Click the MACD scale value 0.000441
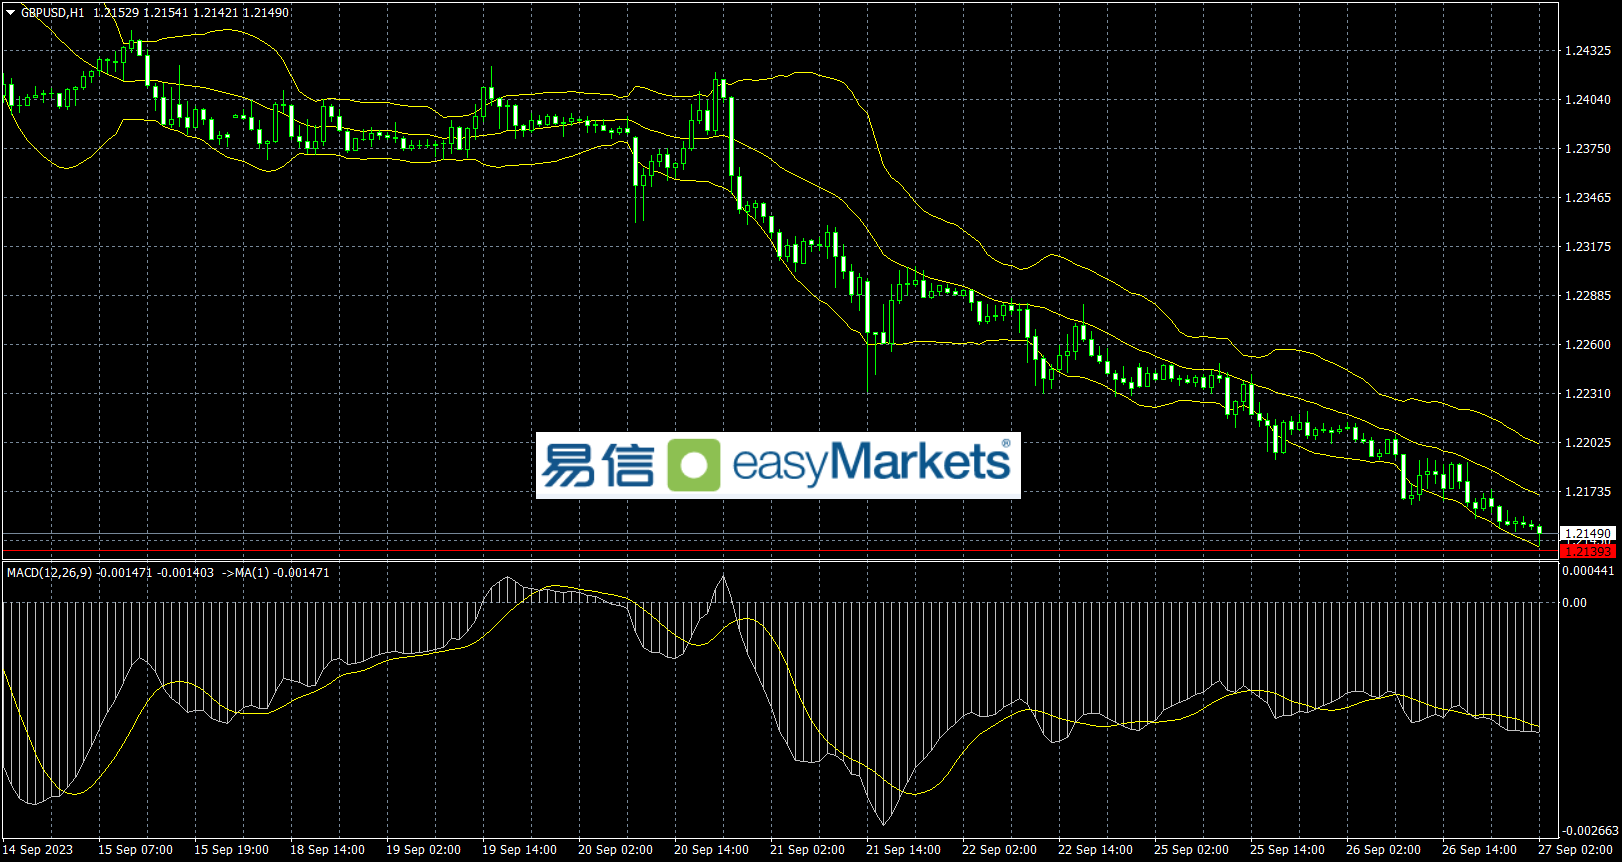Viewport: 1622px width, 862px height. [x=1589, y=571]
